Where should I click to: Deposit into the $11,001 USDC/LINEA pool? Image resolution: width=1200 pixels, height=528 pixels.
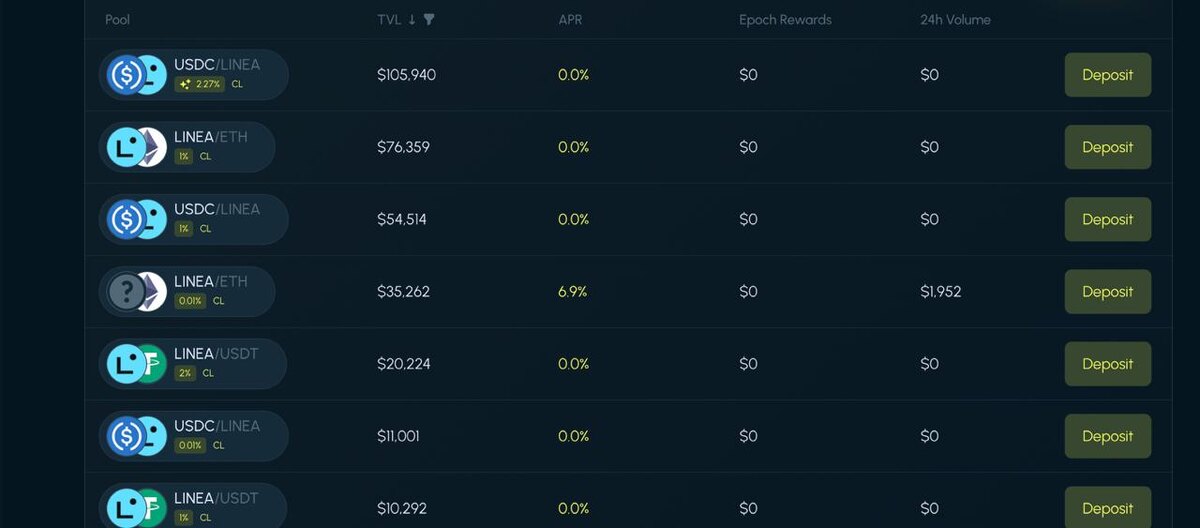click(x=1107, y=436)
